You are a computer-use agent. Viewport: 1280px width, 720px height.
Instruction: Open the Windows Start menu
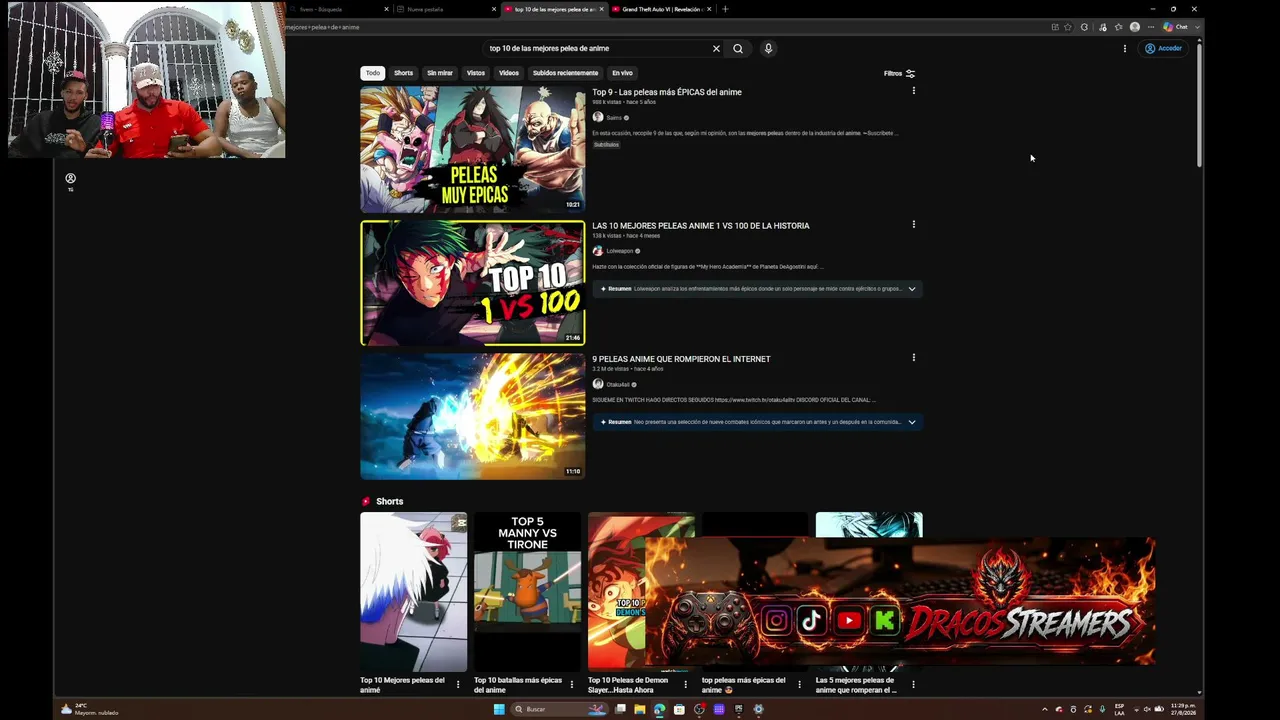point(499,709)
